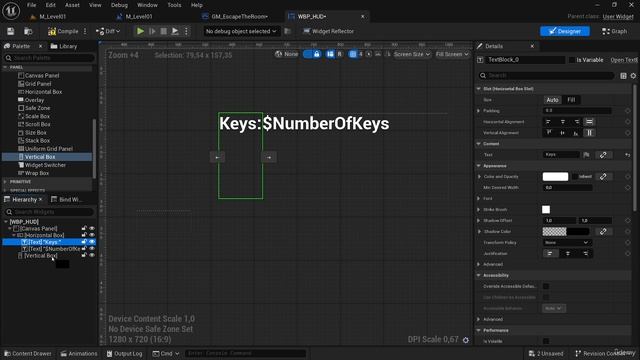Toggle visibility of the Text "Keys:" widget
The image size is (640, 360).
92,242
